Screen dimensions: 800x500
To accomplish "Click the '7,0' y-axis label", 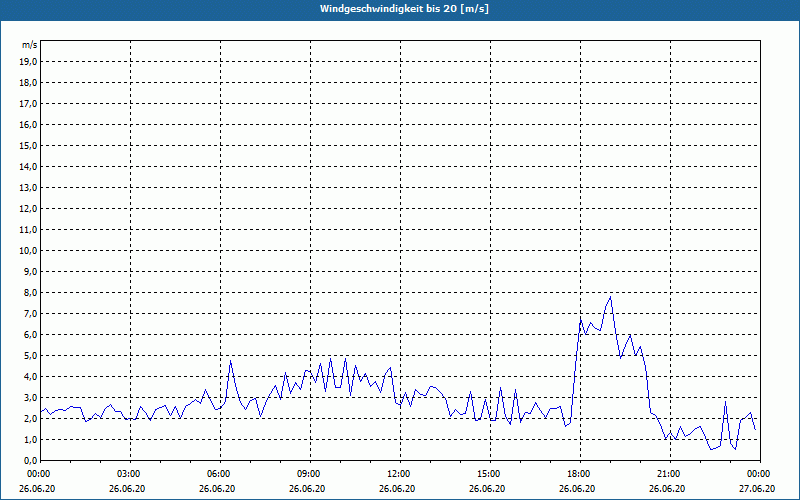I will 30,313.
